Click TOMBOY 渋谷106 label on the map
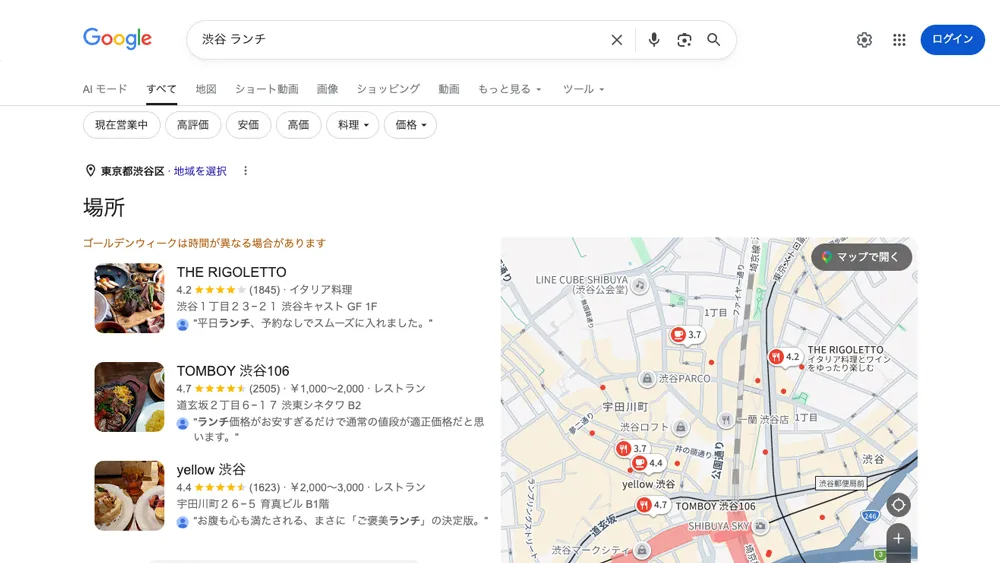Viewport: 1000px width, 563px height. pos(715,506)
